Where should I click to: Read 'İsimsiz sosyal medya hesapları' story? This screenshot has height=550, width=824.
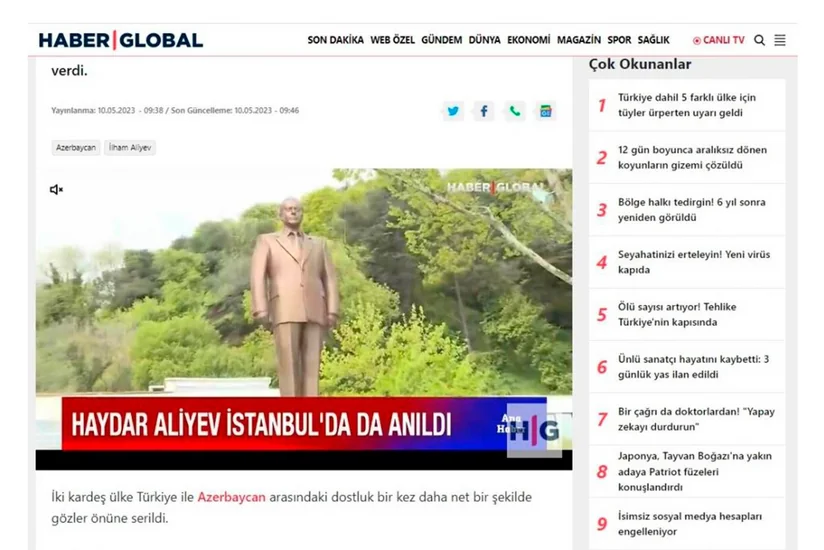coord(687,524)
